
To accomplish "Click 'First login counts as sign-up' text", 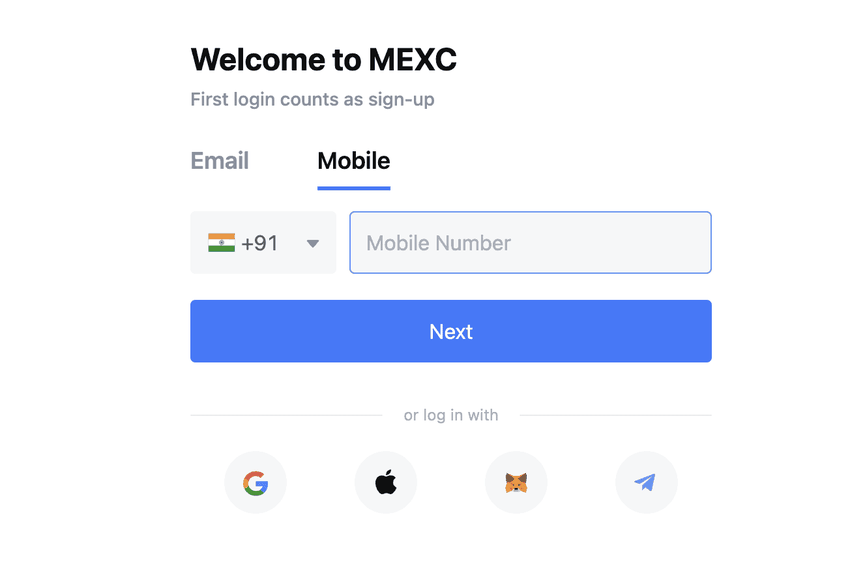I will [x=312, y=100].
